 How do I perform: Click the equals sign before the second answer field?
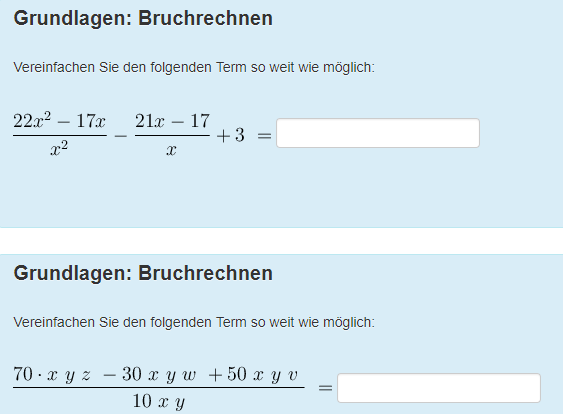[x=325, y=388]
